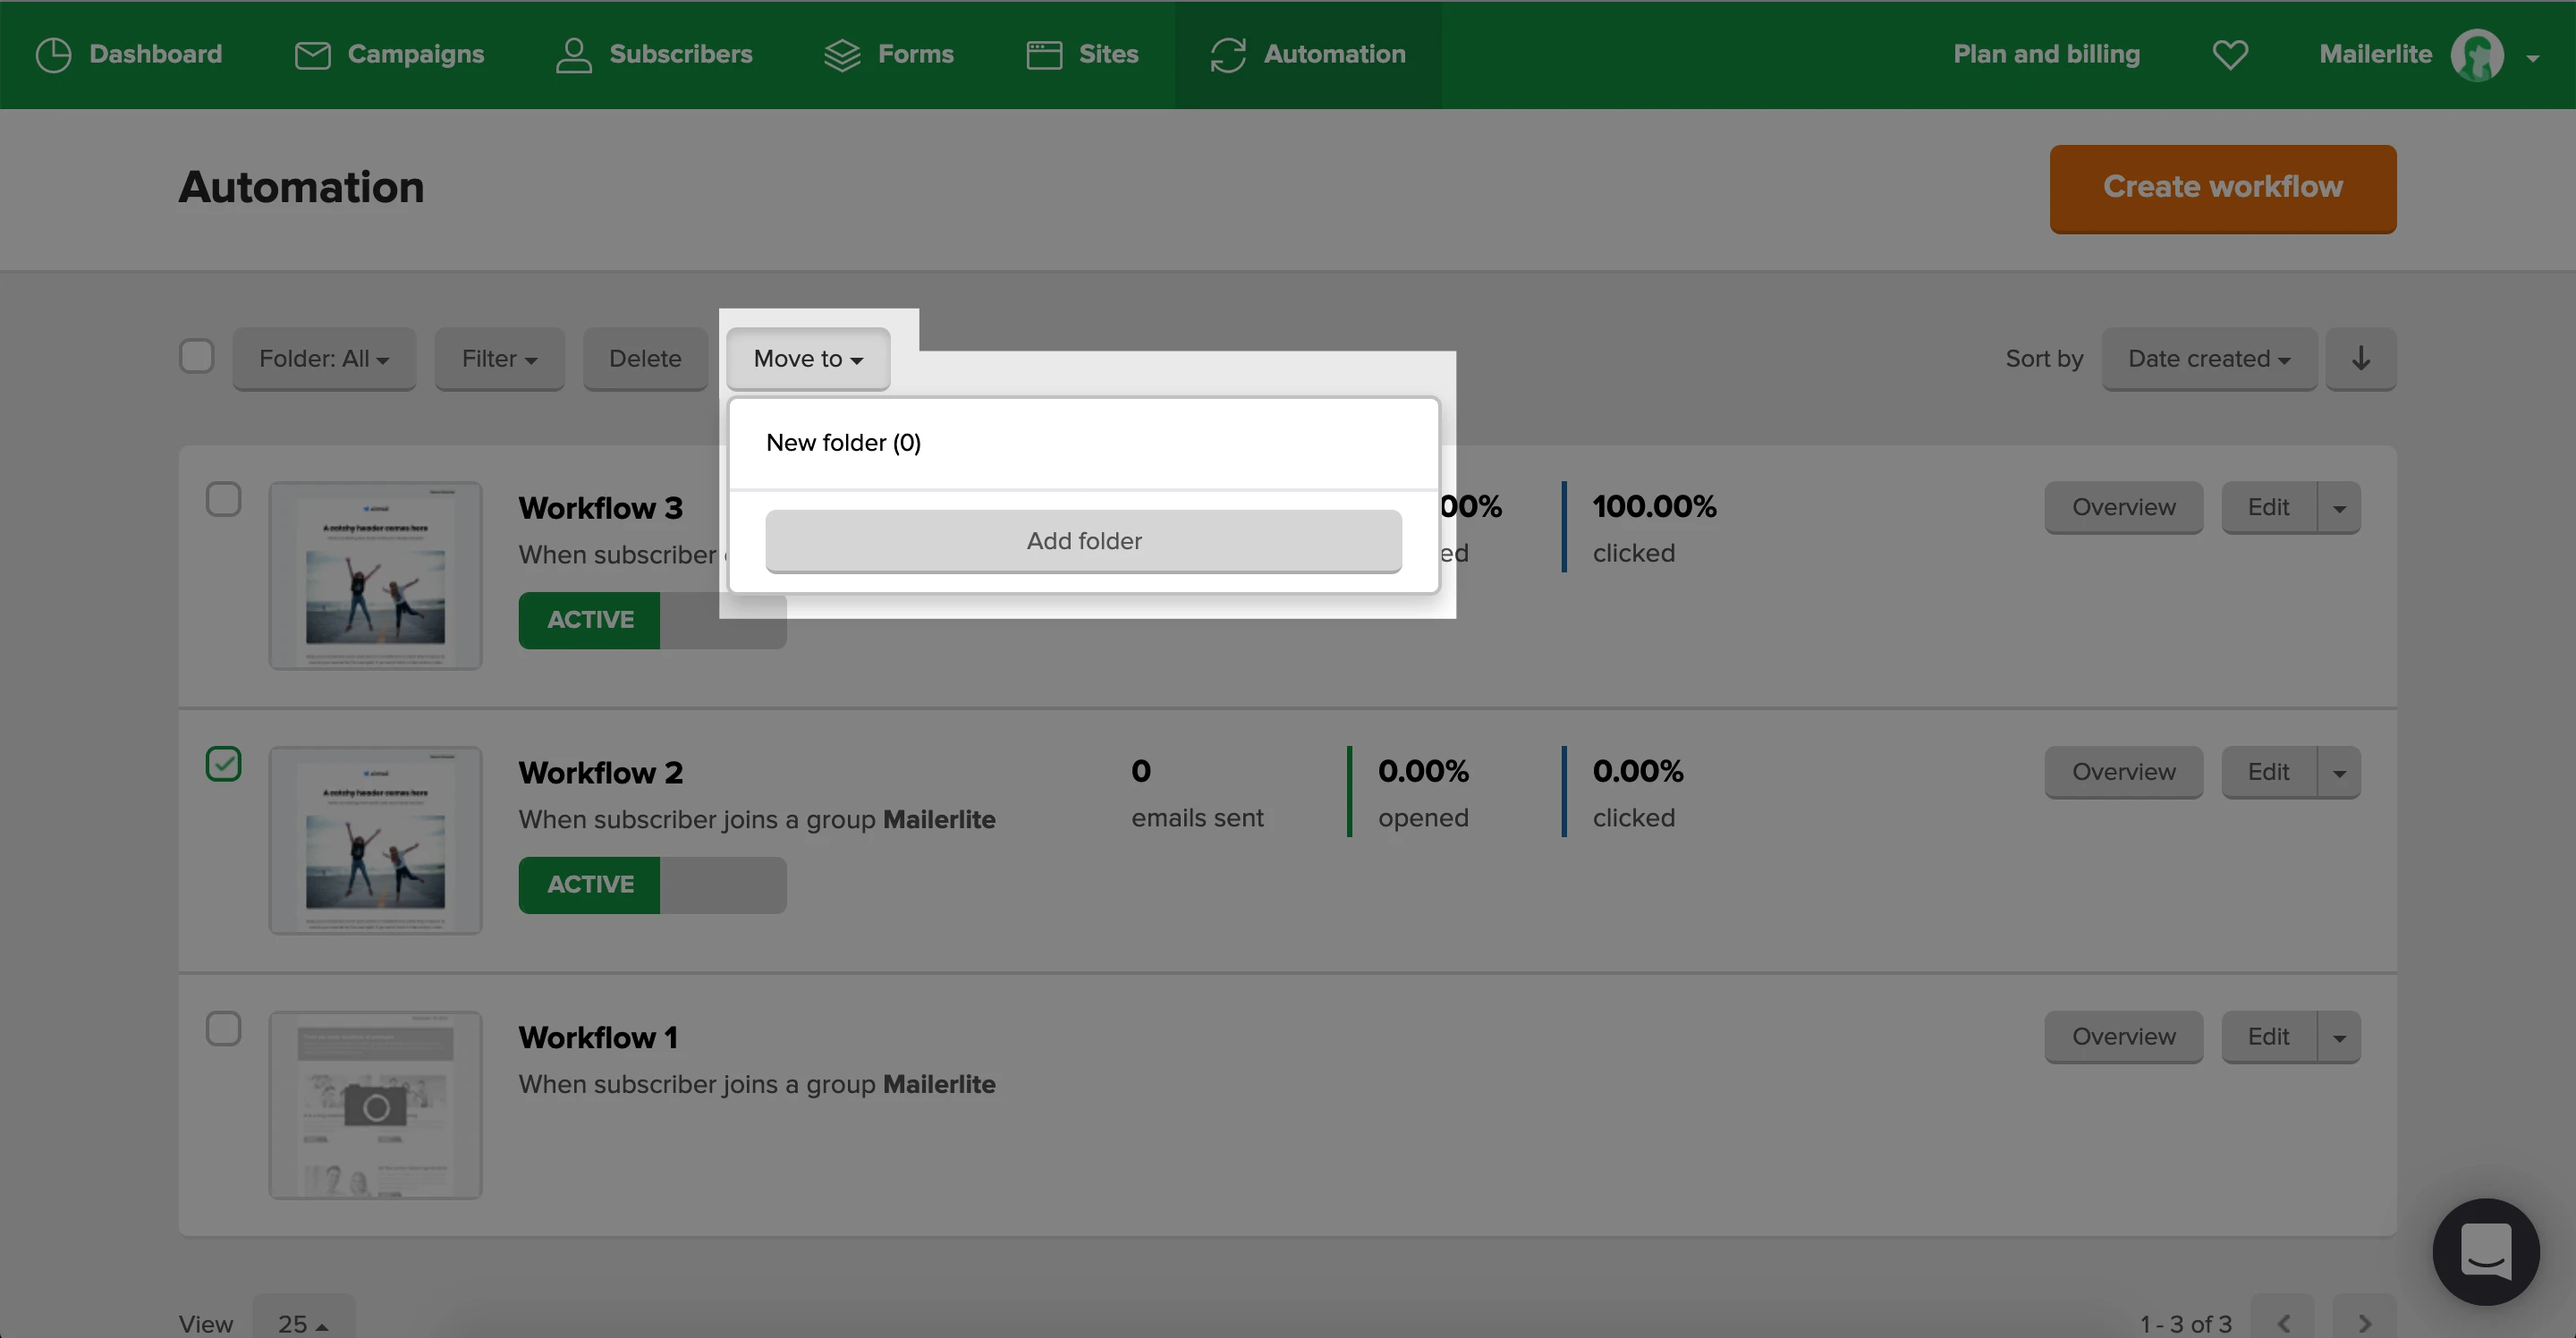The height and width of the screenshot is (1338, 2576).
Task: Open the Filter dropdown
Action: 499,358
